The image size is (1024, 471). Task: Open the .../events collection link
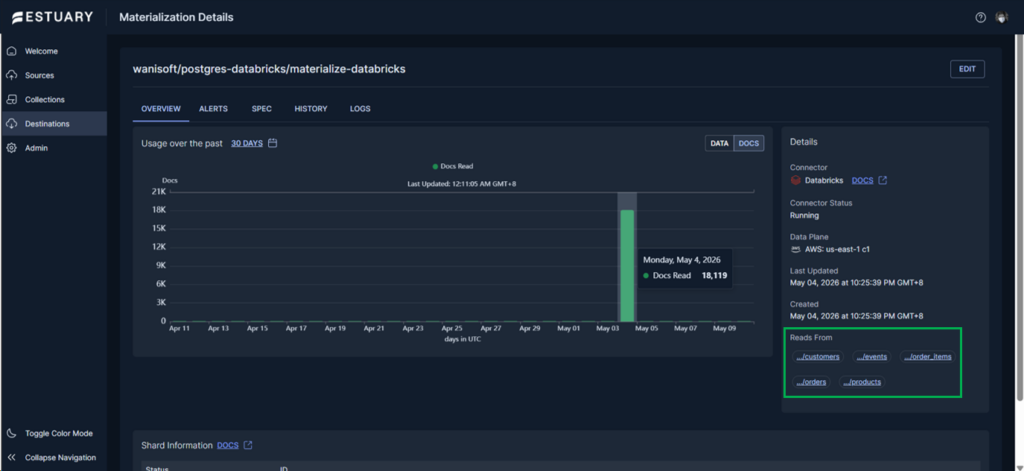point(872,357)
